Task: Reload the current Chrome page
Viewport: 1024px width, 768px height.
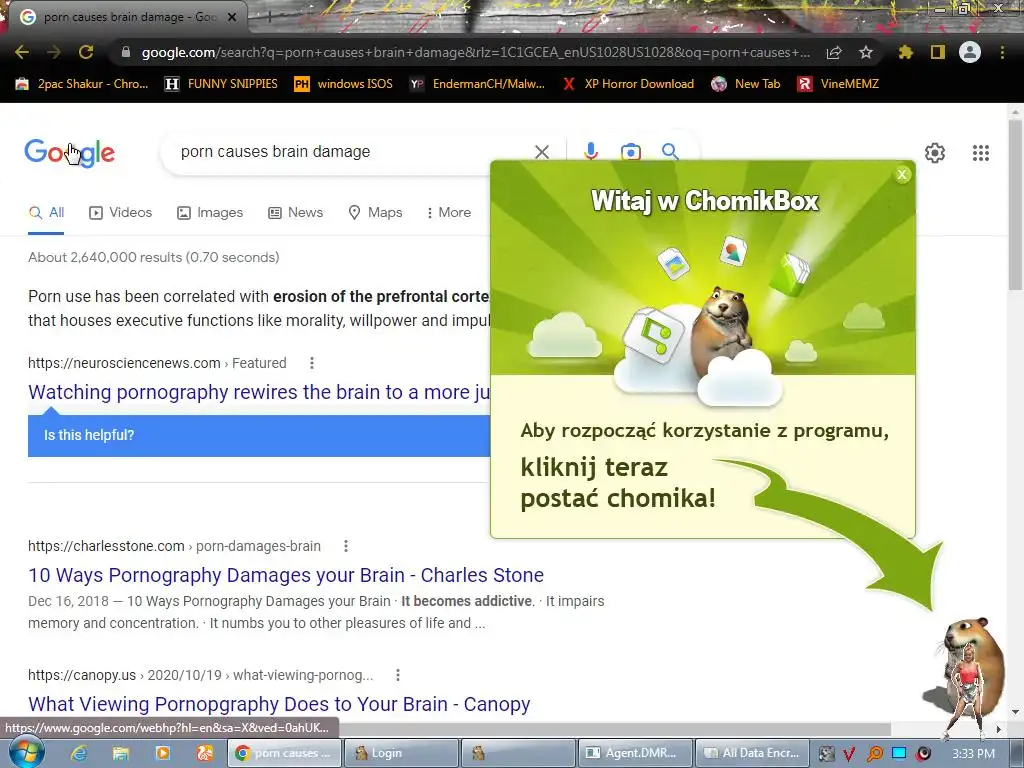Action: [x=86, y=52]
